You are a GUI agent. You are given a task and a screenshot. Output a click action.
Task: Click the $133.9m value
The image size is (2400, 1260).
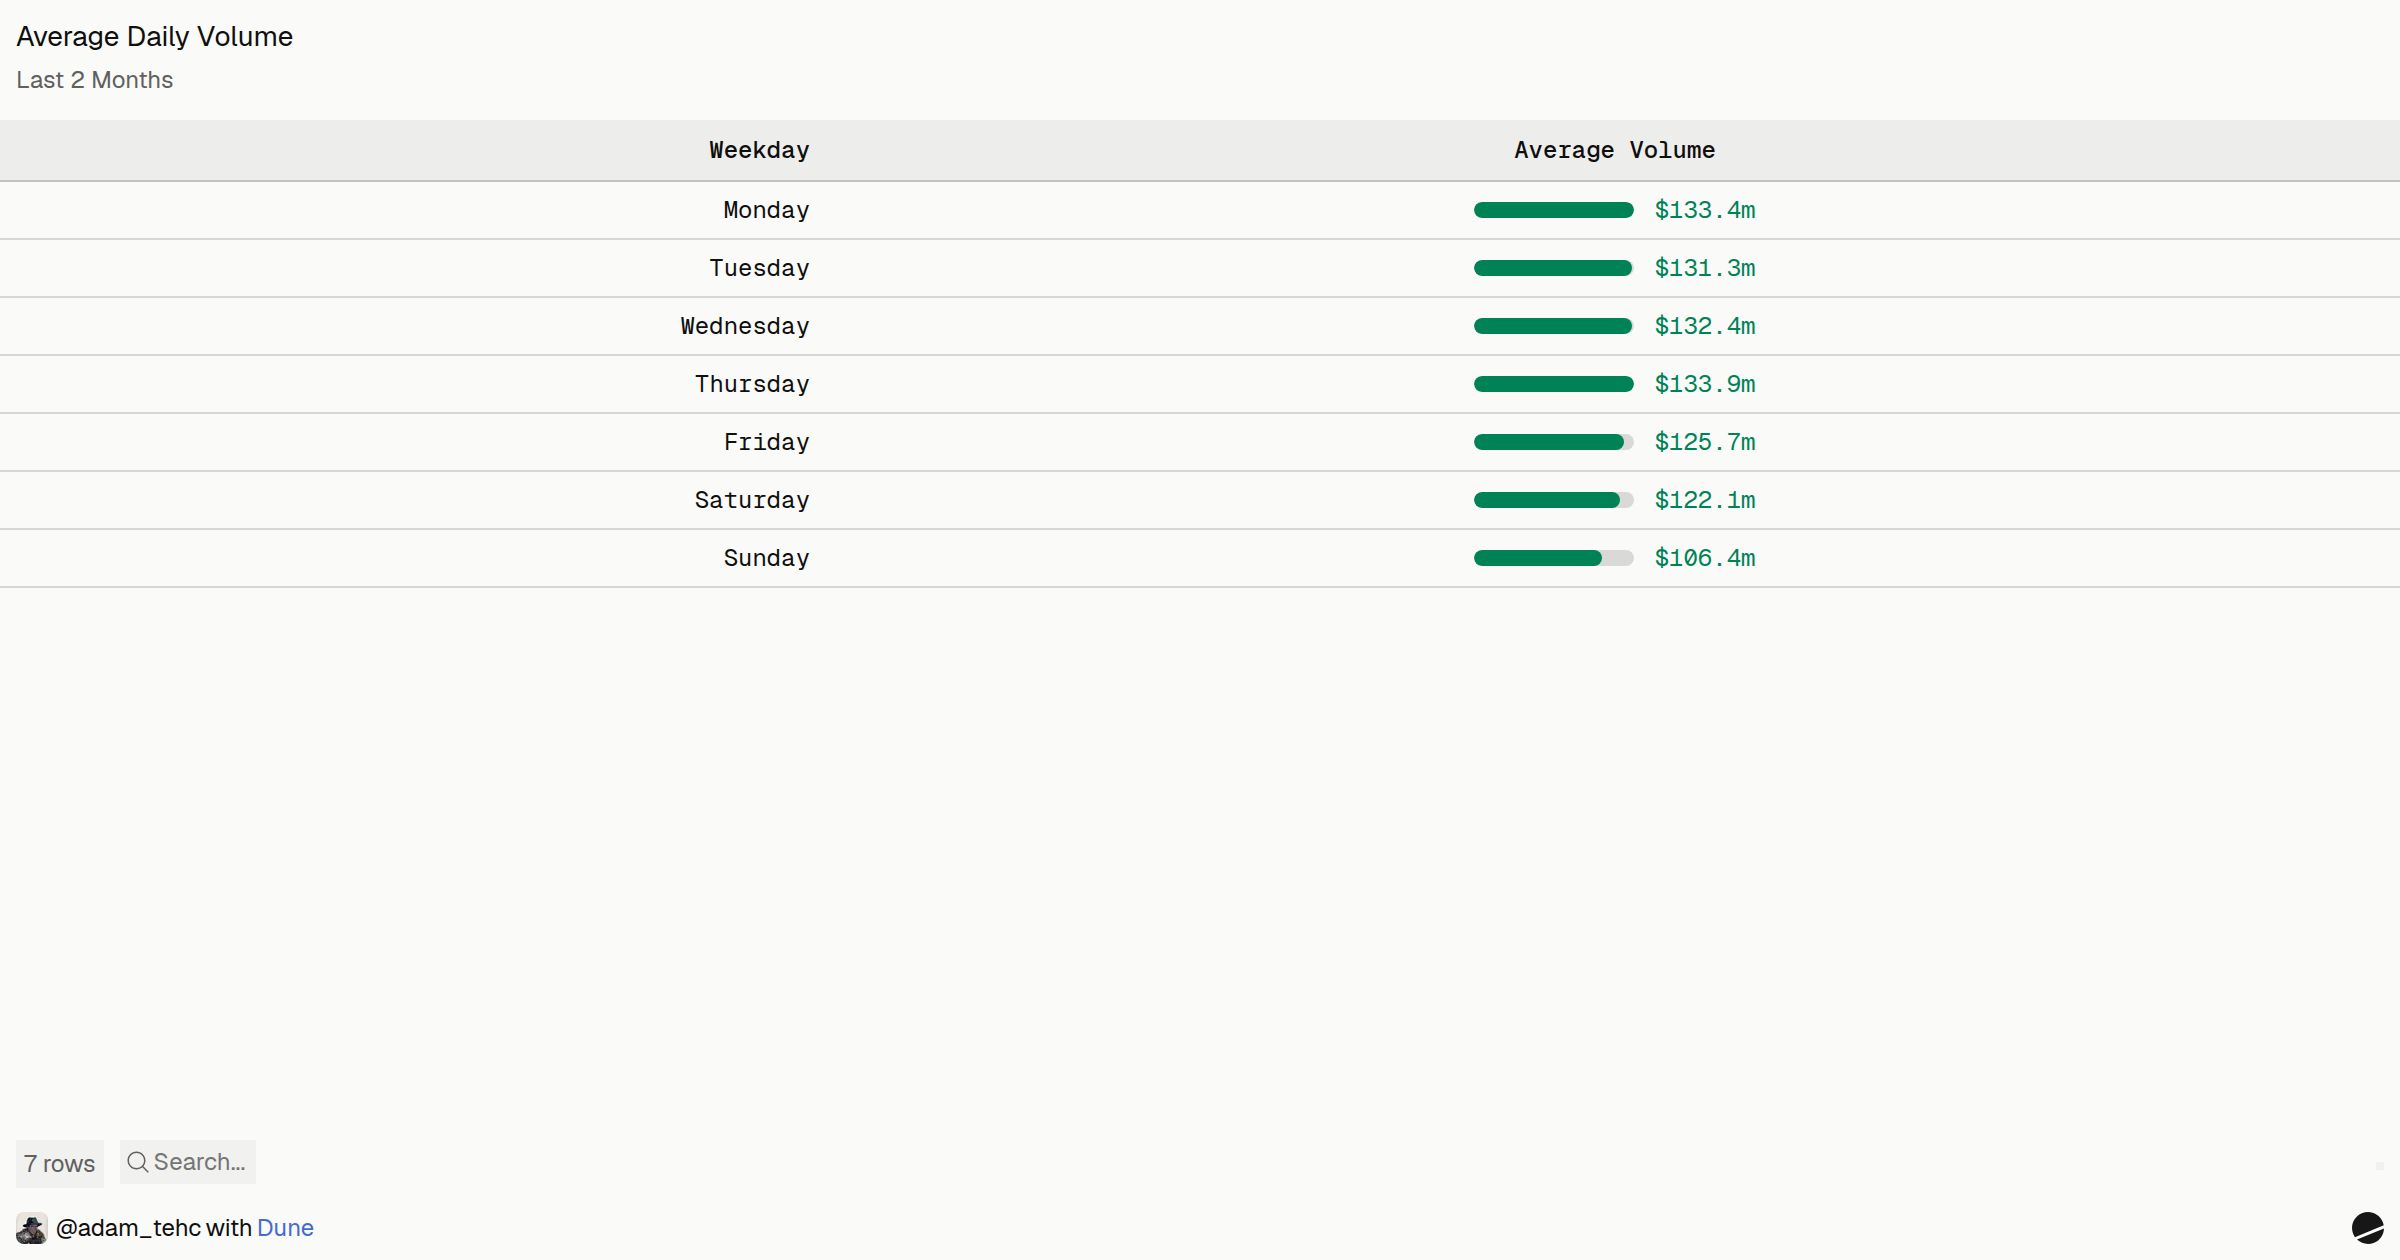(x=1705, y=384)
